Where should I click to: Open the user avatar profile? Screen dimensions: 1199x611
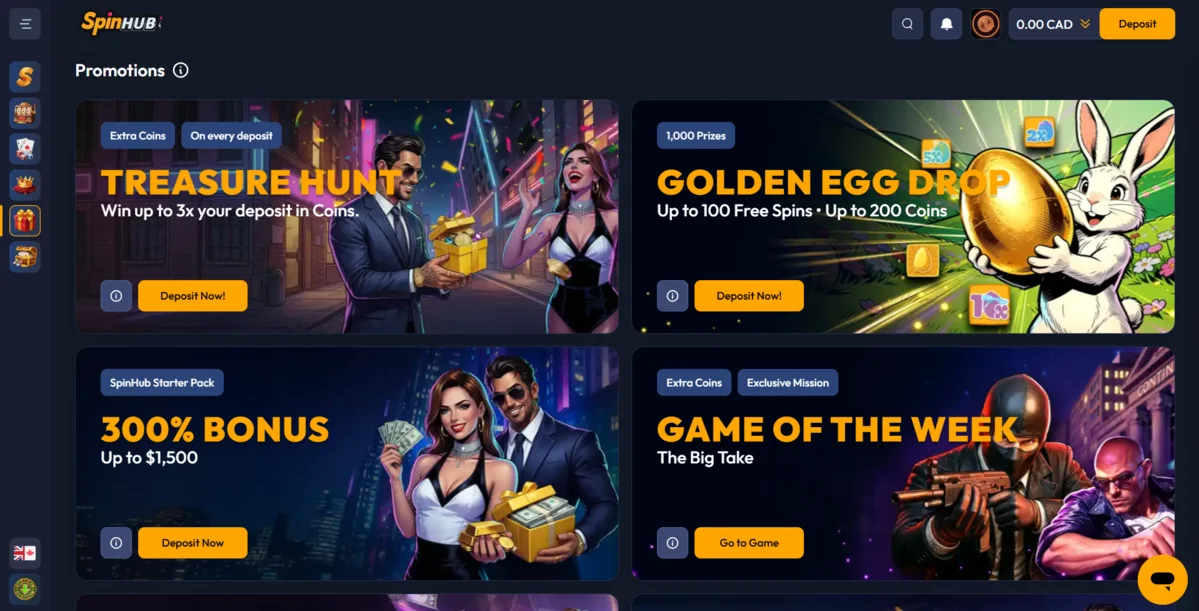point(986,24)
